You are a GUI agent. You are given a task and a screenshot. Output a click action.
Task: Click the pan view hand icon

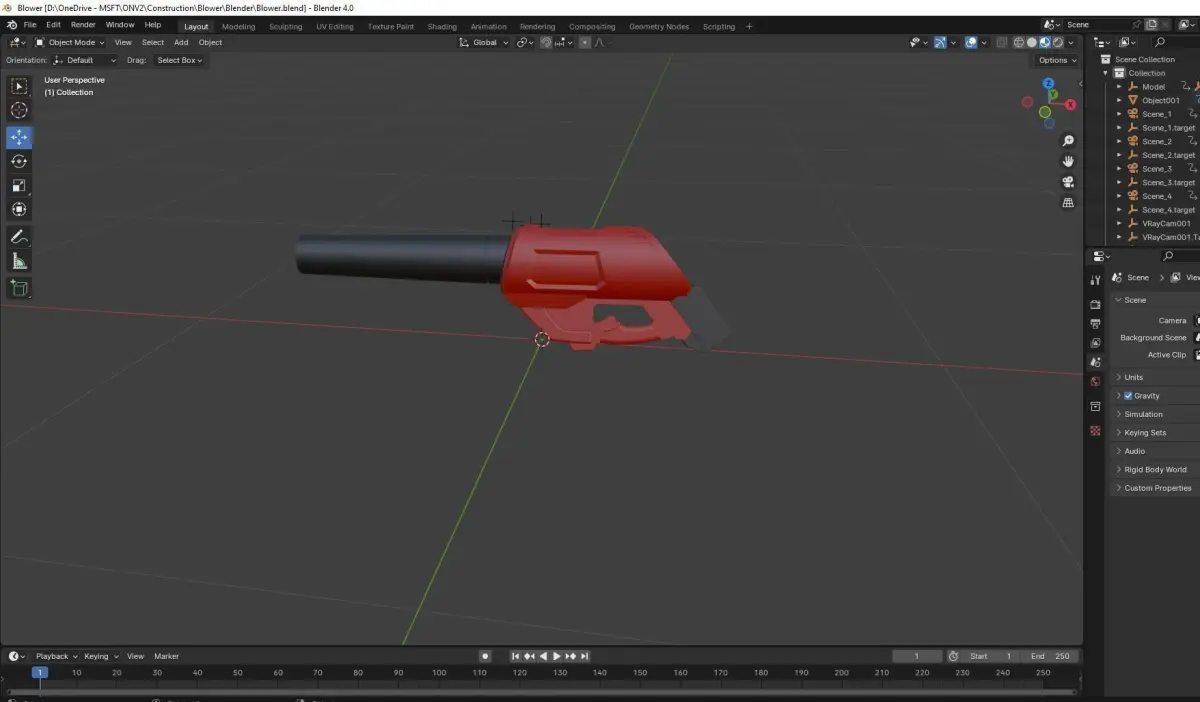[1068, 161]
